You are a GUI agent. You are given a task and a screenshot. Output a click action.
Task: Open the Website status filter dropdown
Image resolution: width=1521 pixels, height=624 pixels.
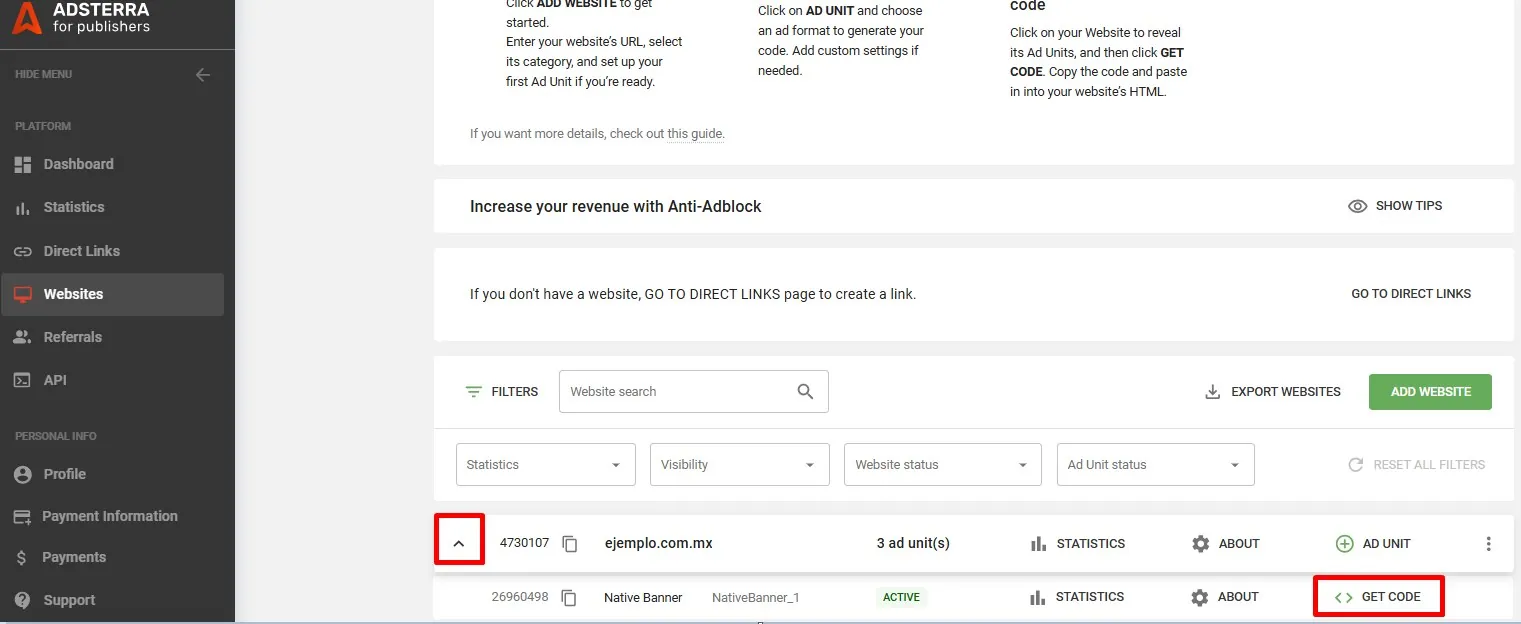pos(941,464)
